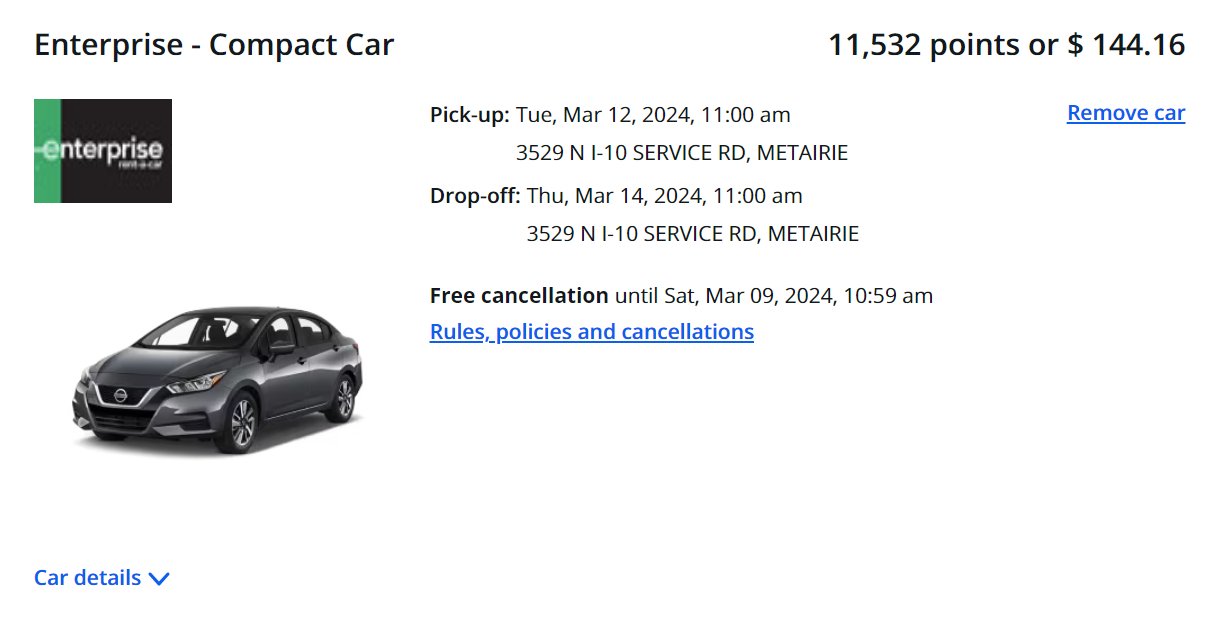This screenshot has height=622, width=1210.
Task: Open Rules, policies and cancellations
Action: [591, 332]
